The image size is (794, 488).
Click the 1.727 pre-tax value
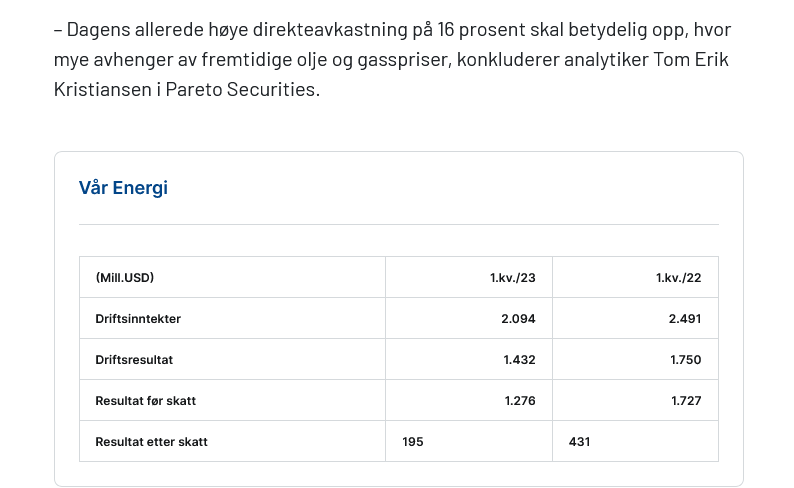pos(685,401)
